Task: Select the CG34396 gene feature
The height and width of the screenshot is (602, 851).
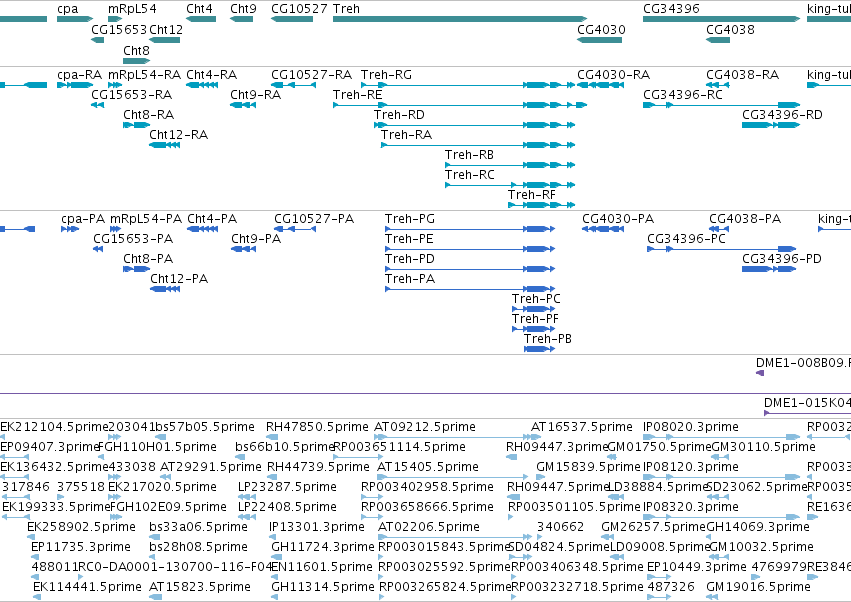Action: (x=721, y=19)
